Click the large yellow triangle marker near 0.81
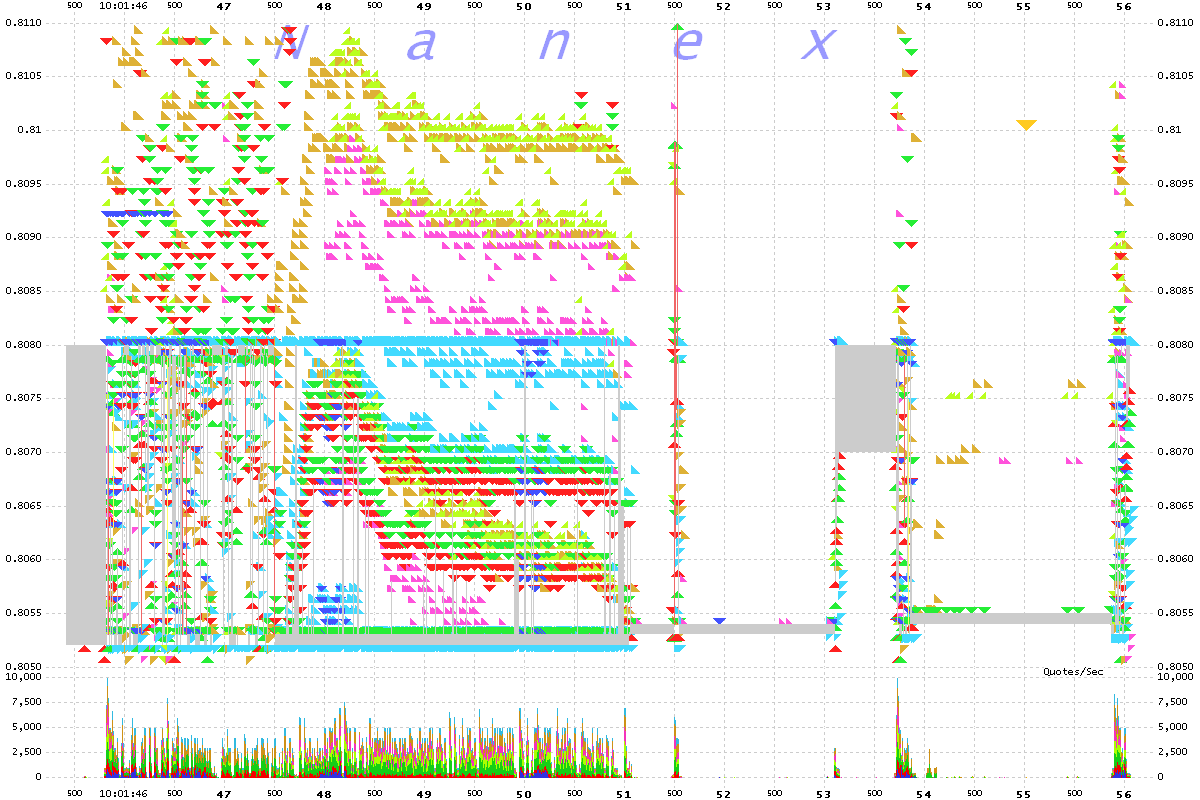1200x800 pixels. [1026, 125]
